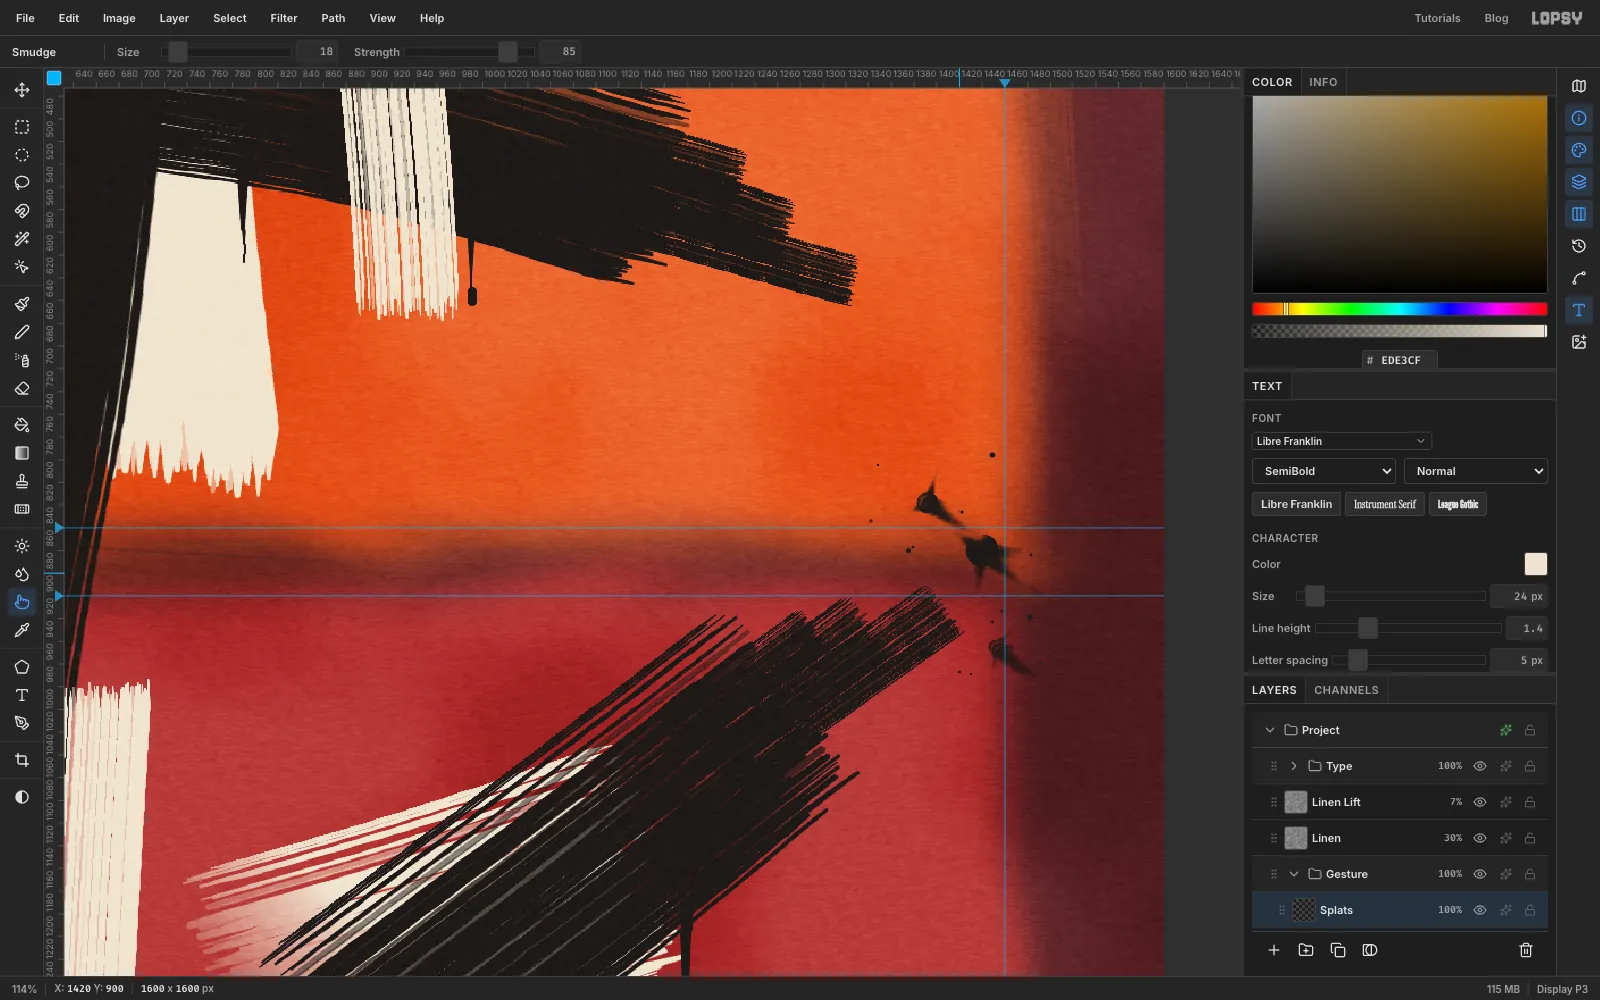Collapse the Gesture folder
The width and height of the screenshot is (1600, 1000).
coord(1294,874)
